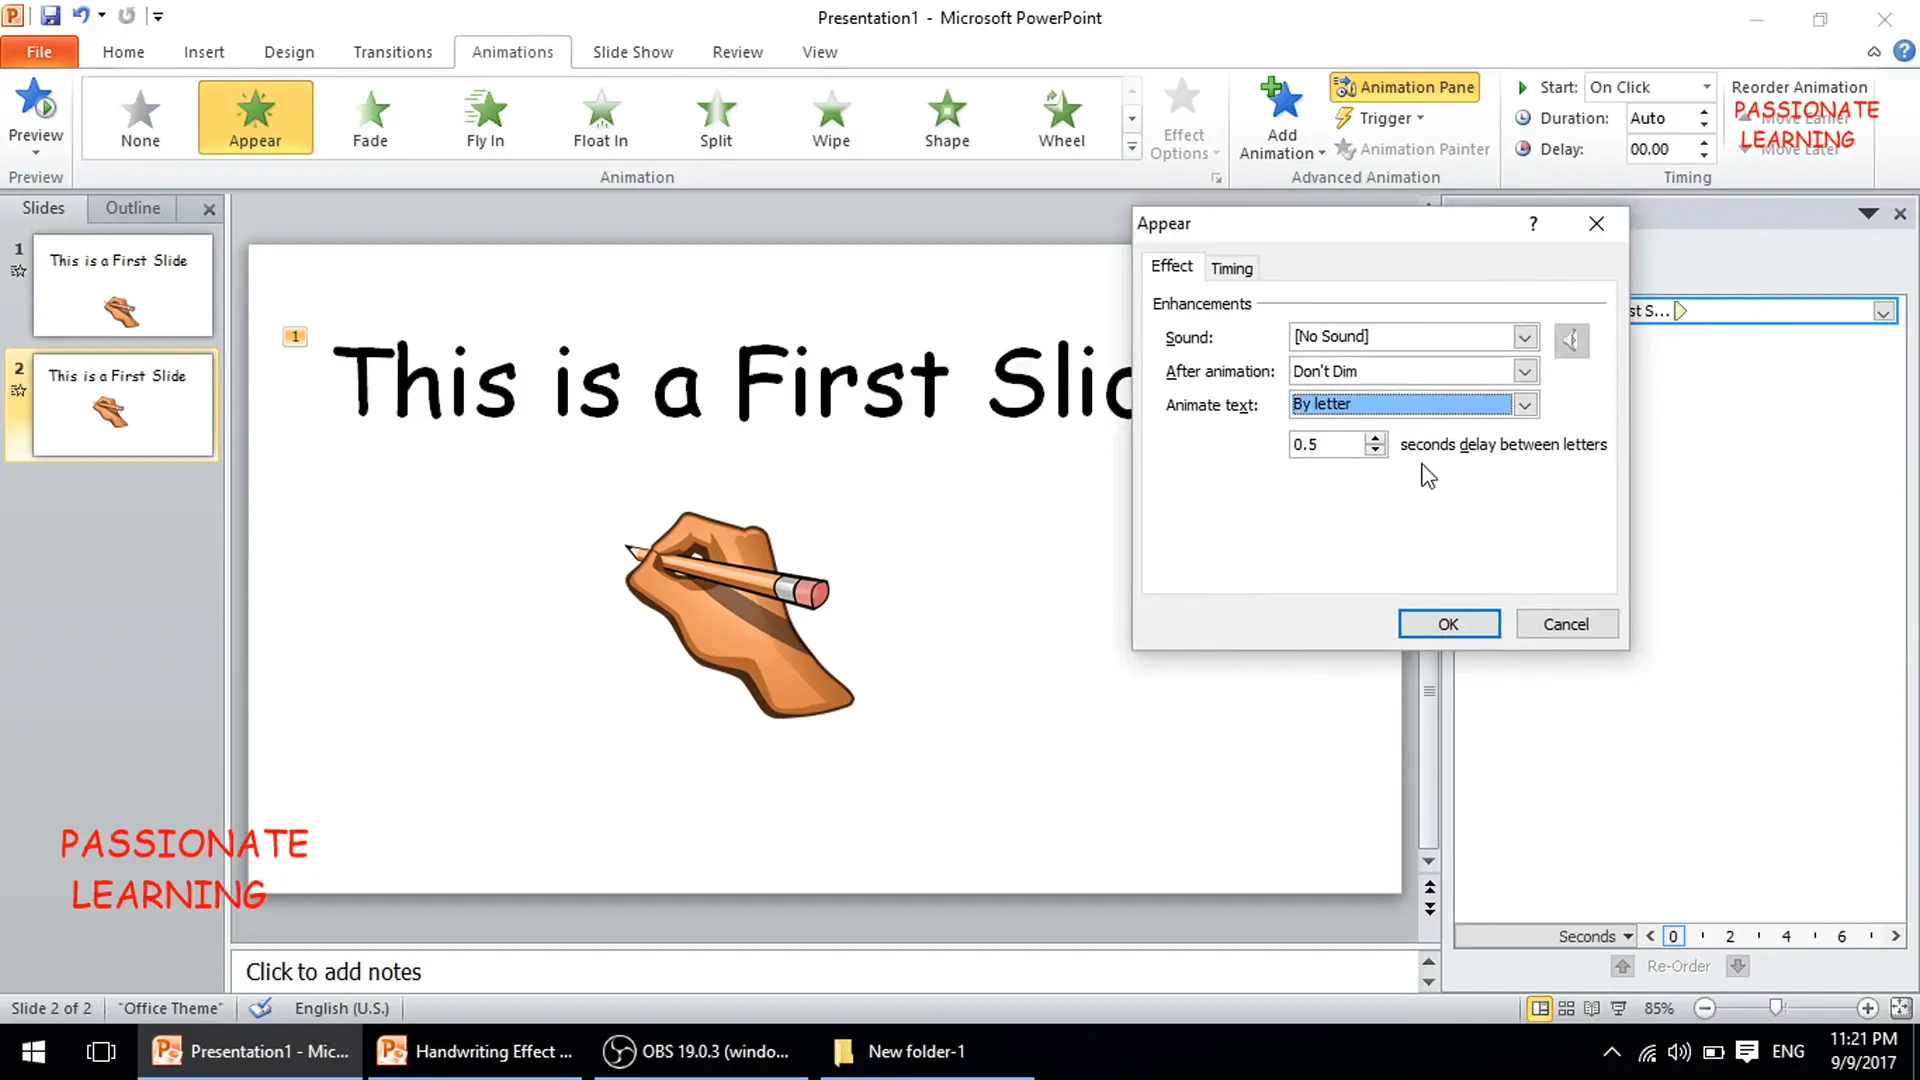Apply the Wipe animation
The height and width of the screenshot is (1080, 1920).
[831, 118]
